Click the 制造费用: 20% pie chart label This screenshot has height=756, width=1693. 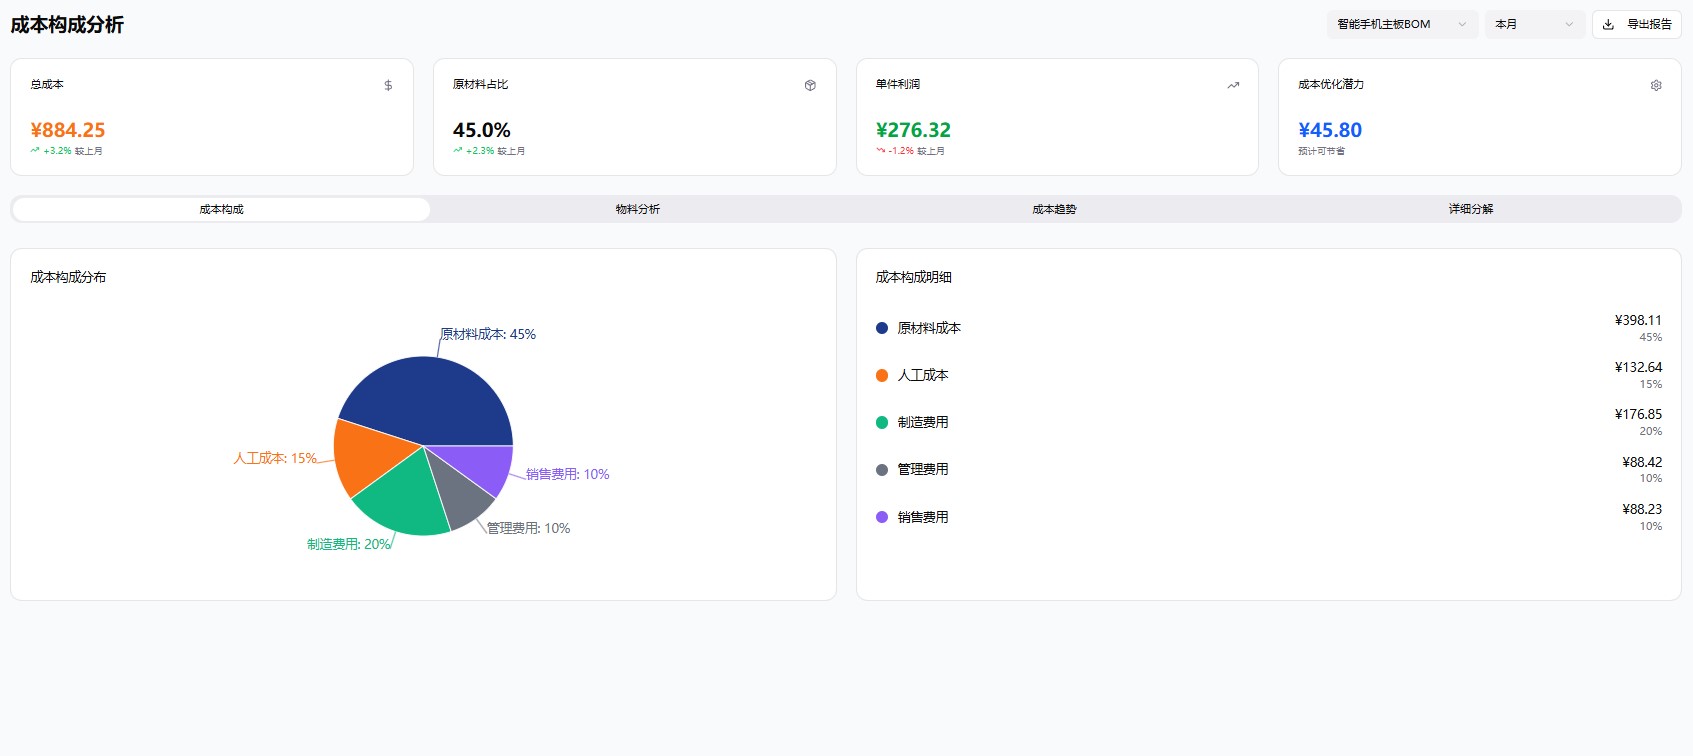[x=348, y=544]
